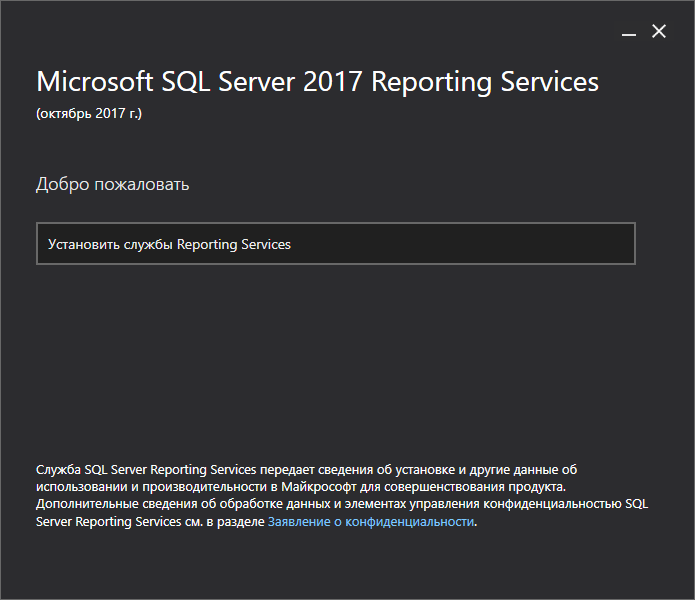This screenshot has width=695, height=600.
Task: Click the 'Дополнительные сведения' sentence start
Action: tap(117, 504)
